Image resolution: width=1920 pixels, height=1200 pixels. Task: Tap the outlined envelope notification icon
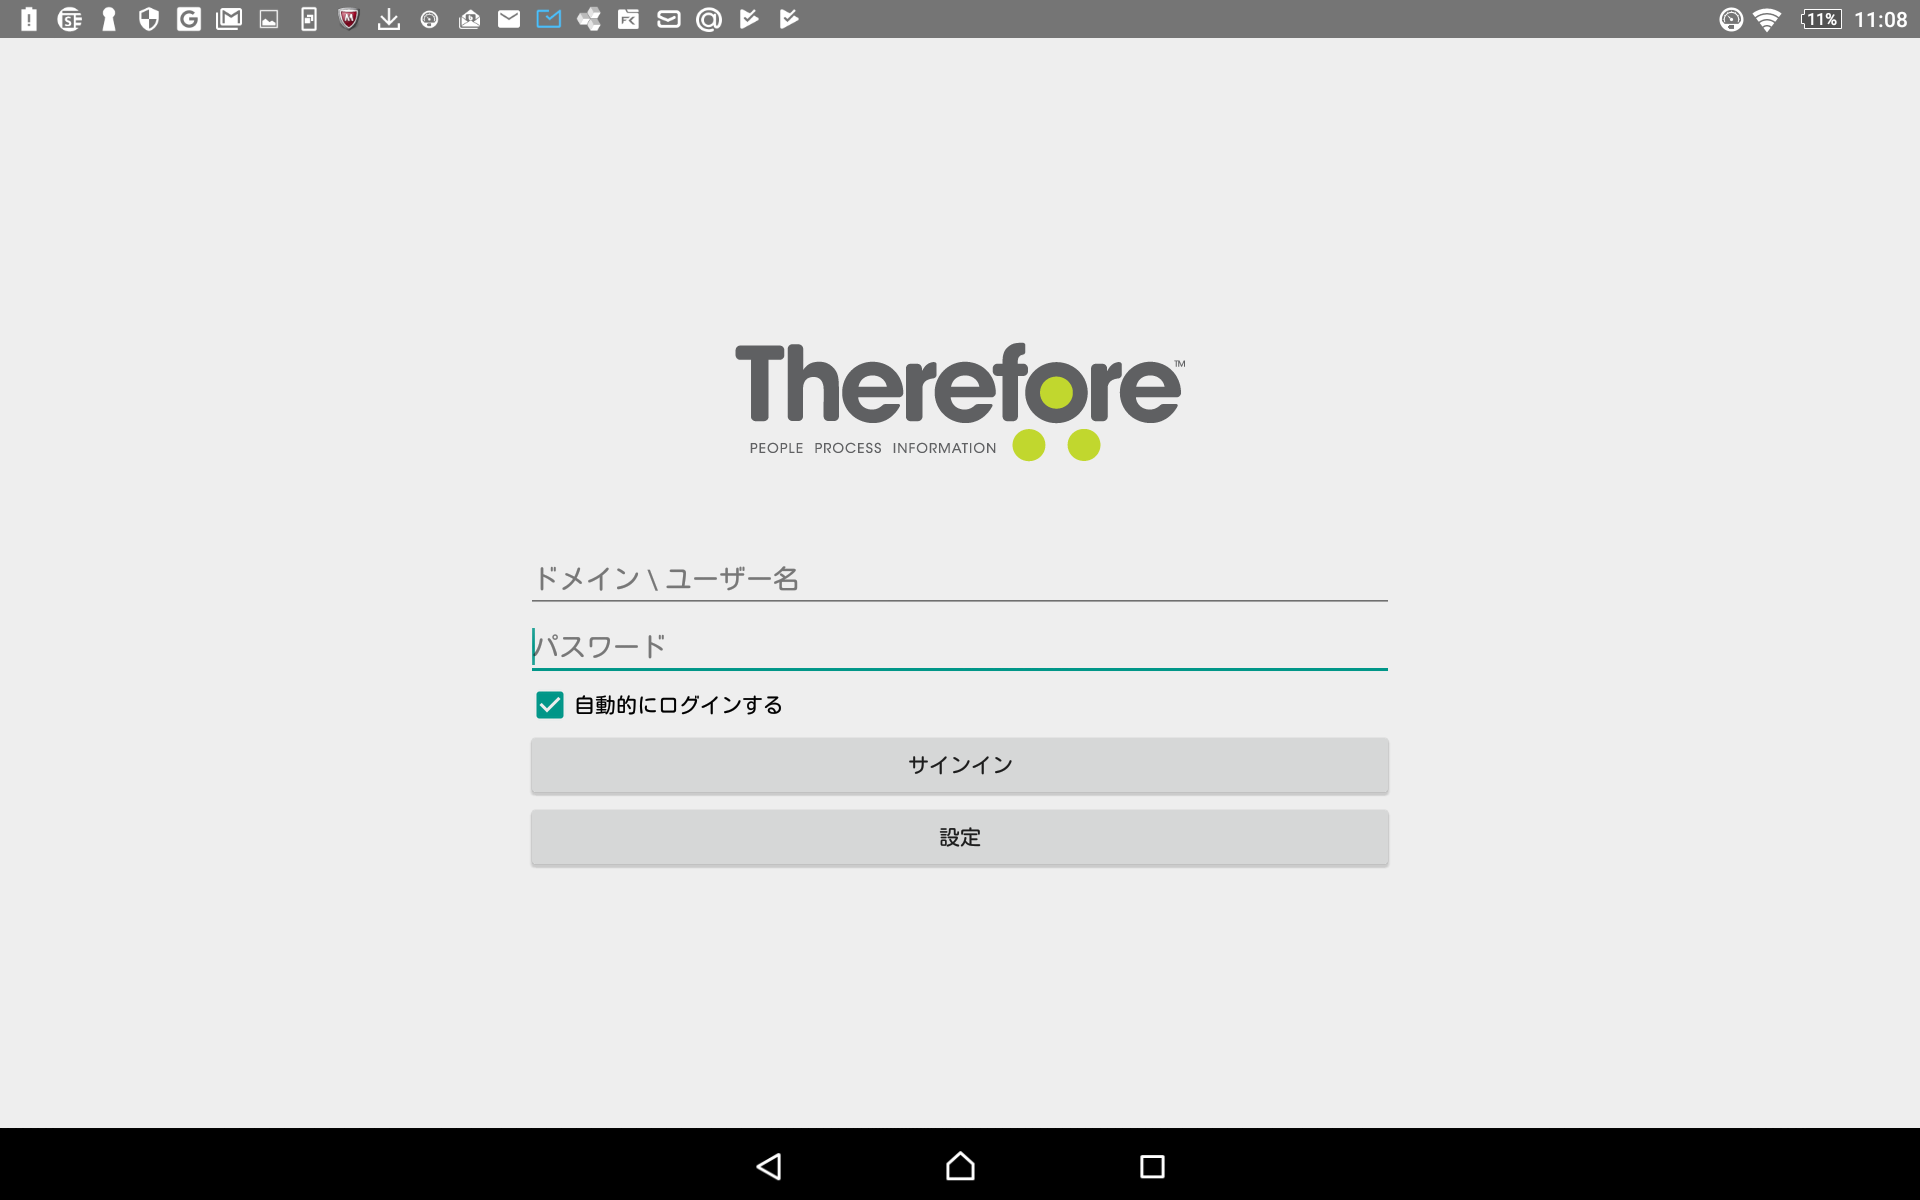[669, 19]
